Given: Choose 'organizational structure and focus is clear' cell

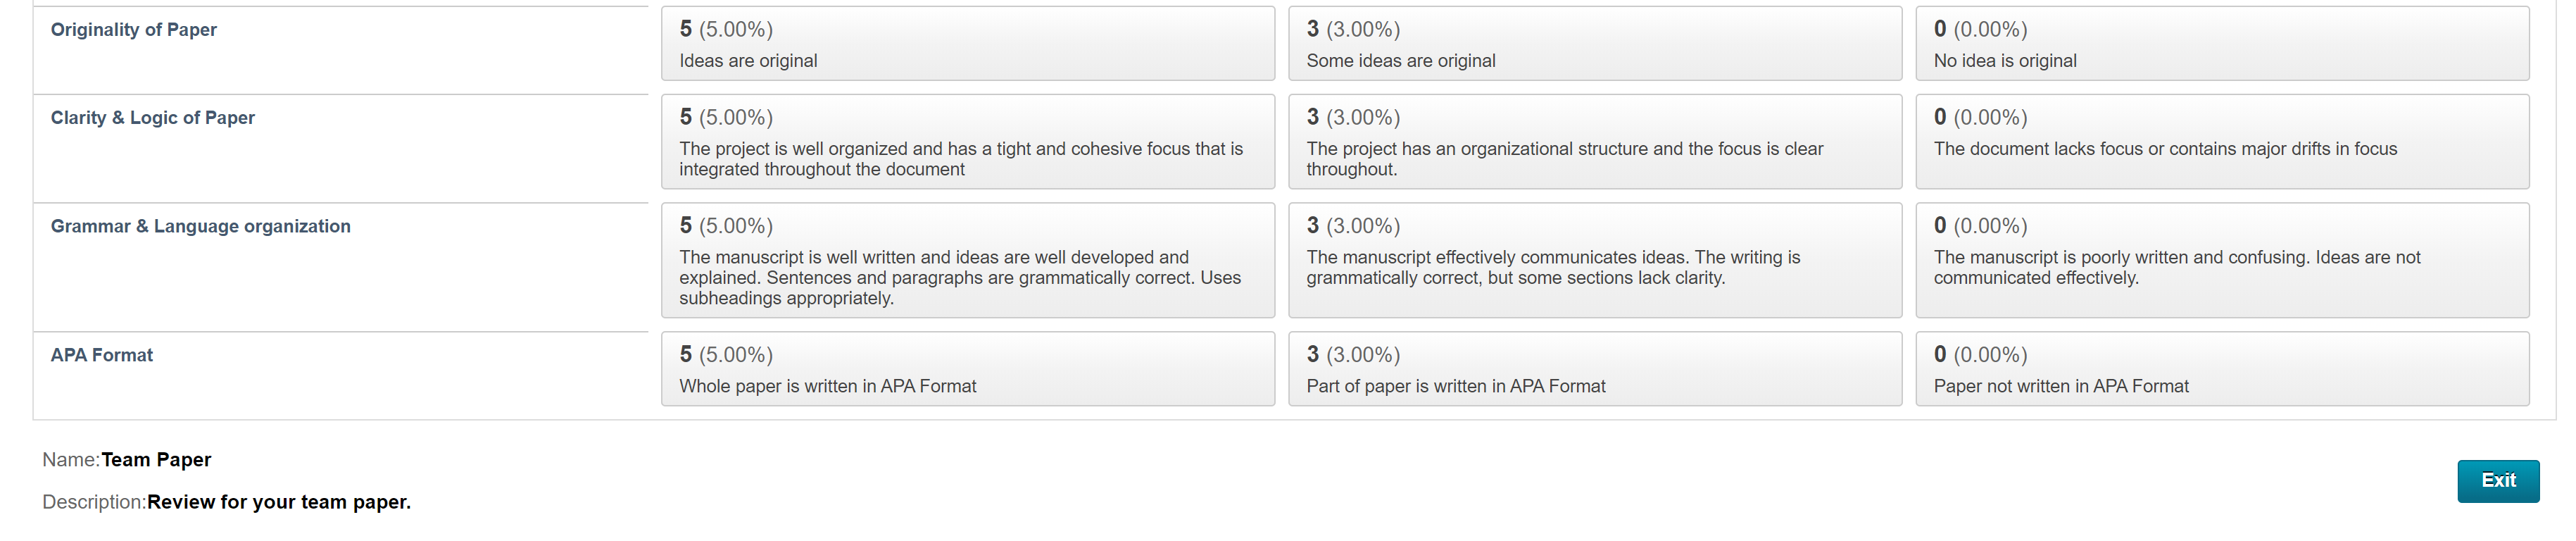Looking at the screenshot, I should 1594,142.
